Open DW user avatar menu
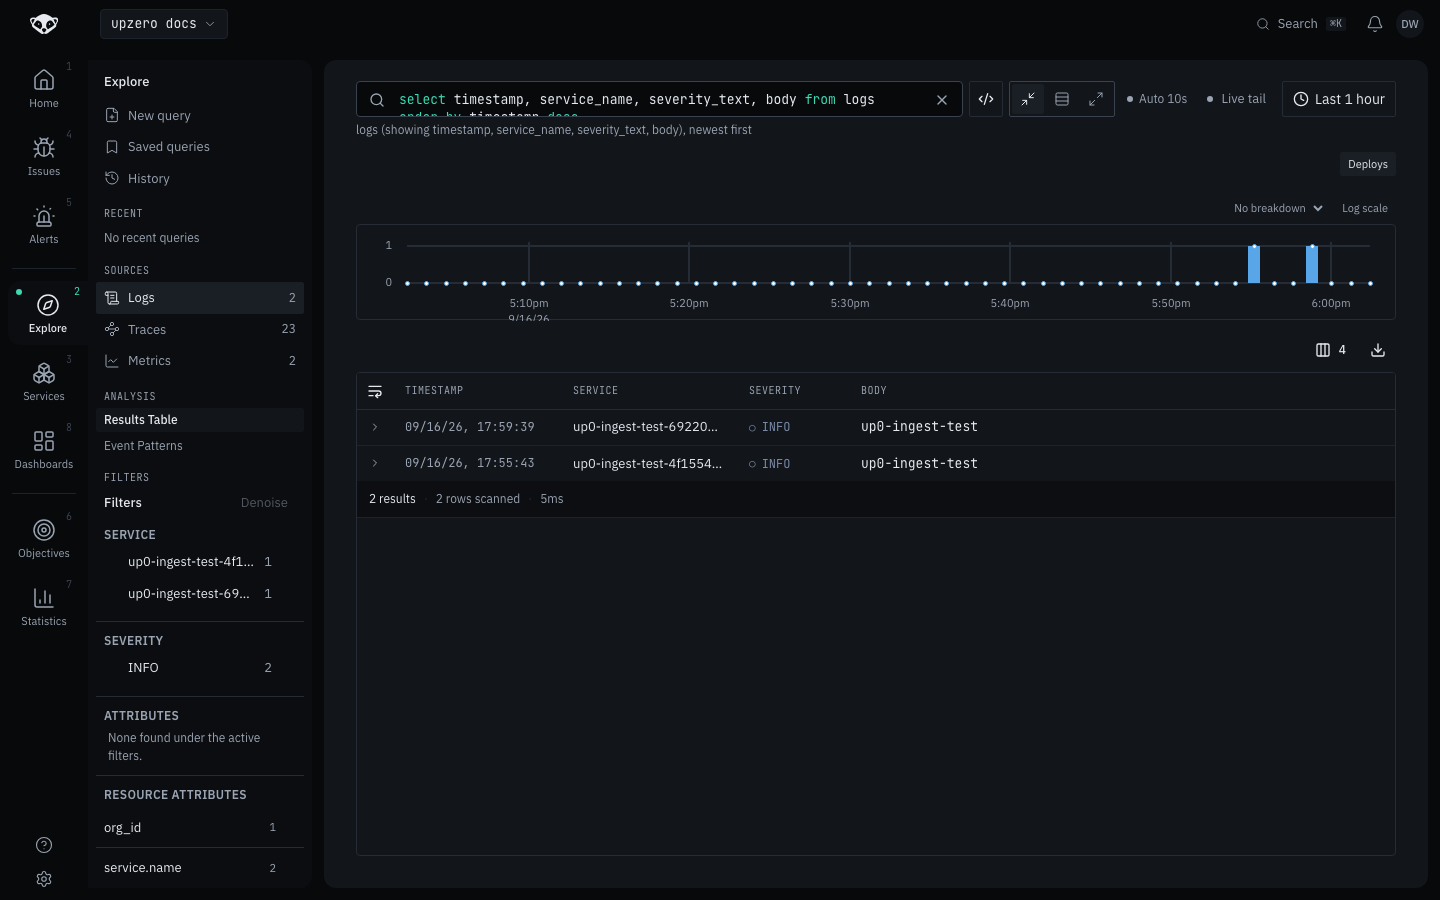 1410,24
